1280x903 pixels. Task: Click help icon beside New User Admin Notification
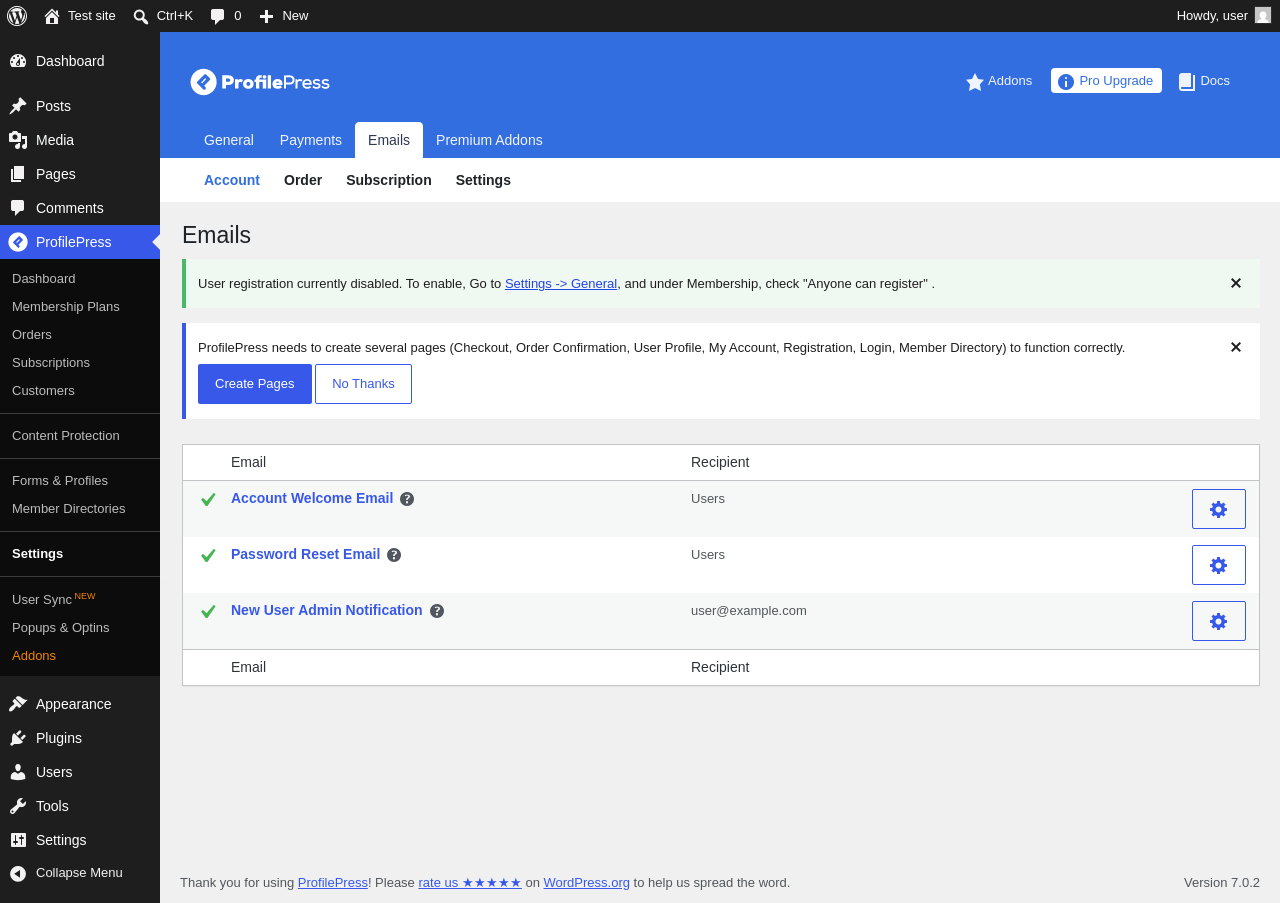pos(437,611)
